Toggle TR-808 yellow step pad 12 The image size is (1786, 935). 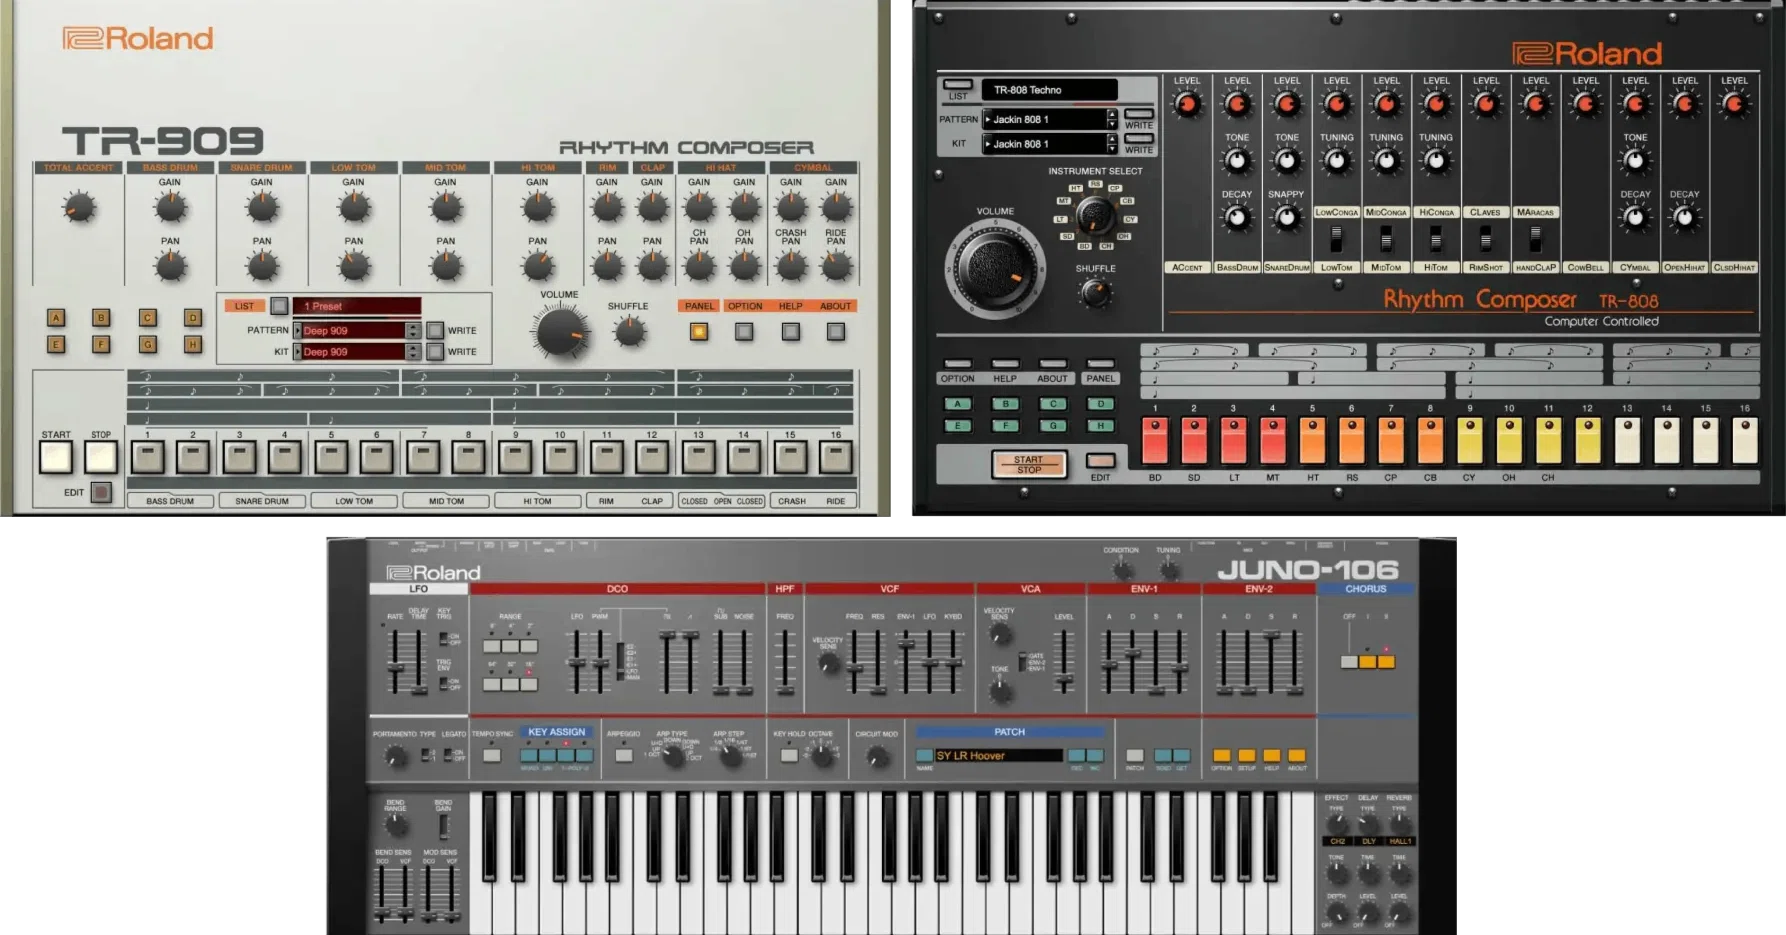tap(1588, 440)
